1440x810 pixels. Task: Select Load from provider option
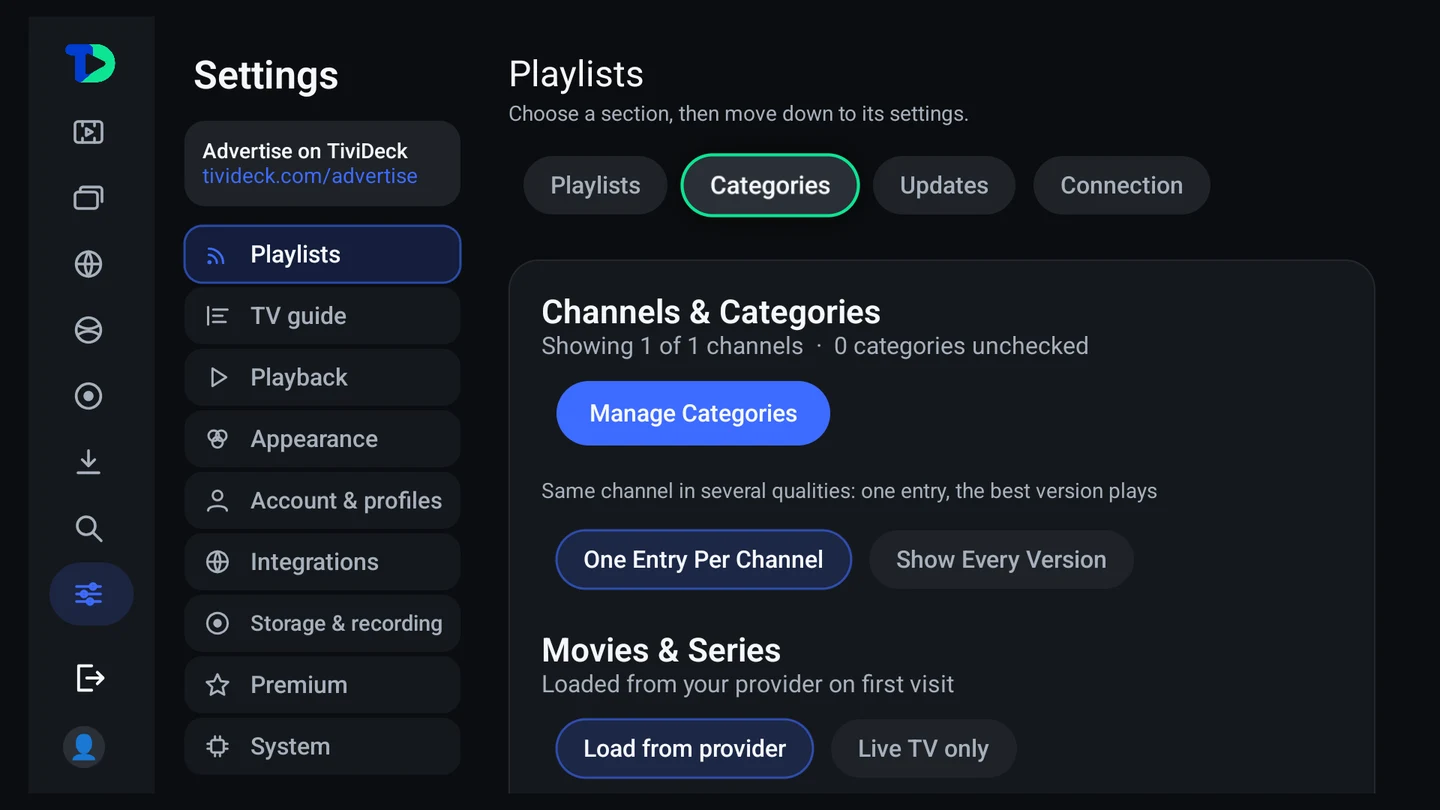(x=684, y=748)
